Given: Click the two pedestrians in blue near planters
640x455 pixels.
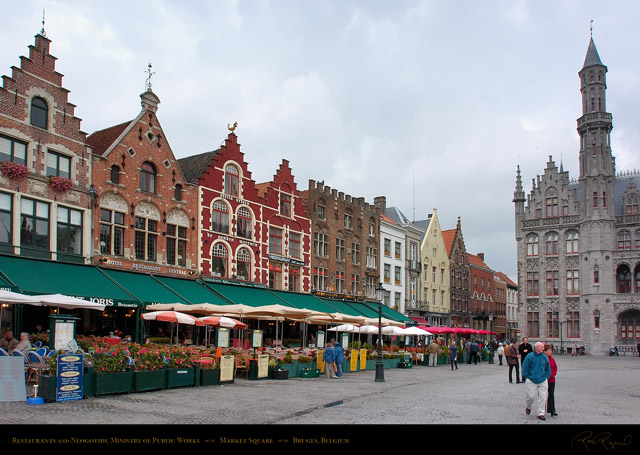Looking at the screenshot, I should click(333, 358).
